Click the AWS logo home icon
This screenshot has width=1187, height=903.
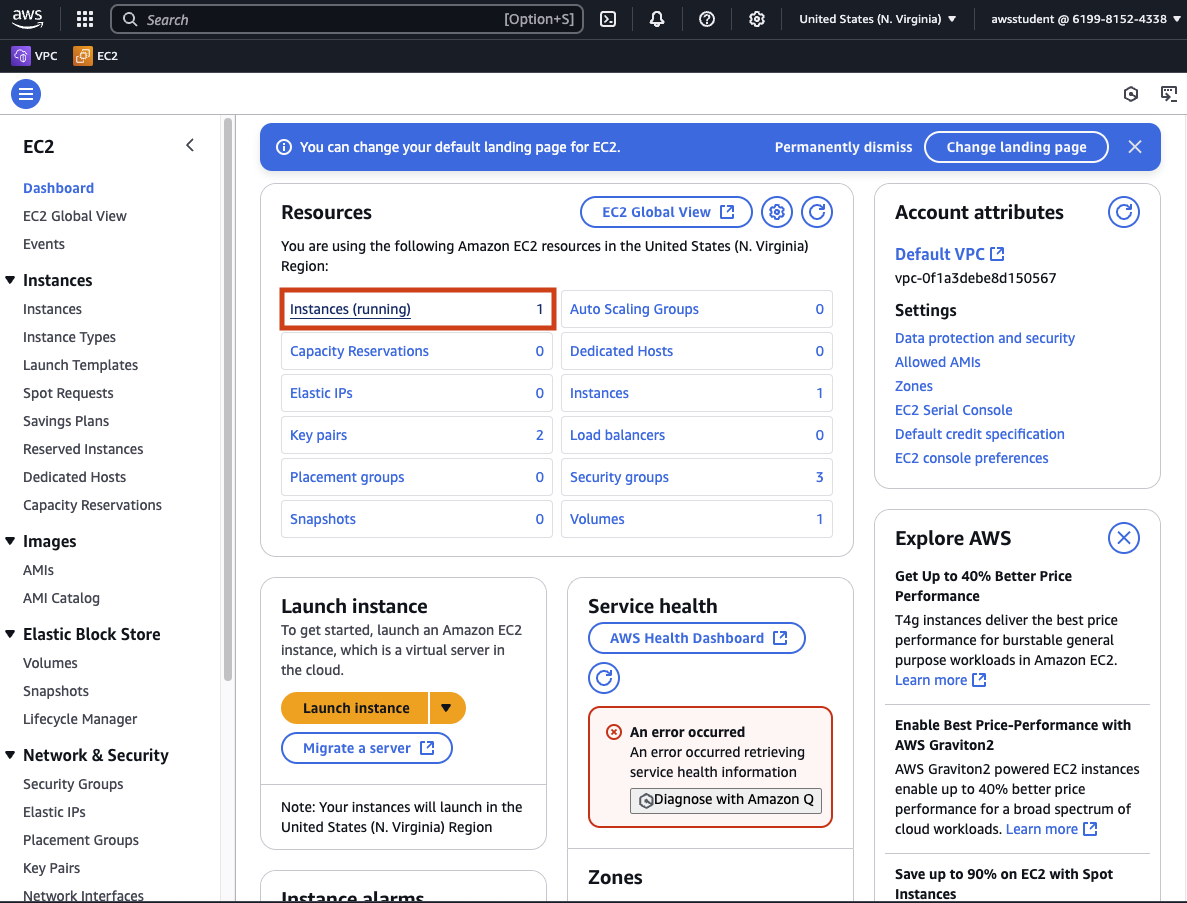tap(27, 19)
